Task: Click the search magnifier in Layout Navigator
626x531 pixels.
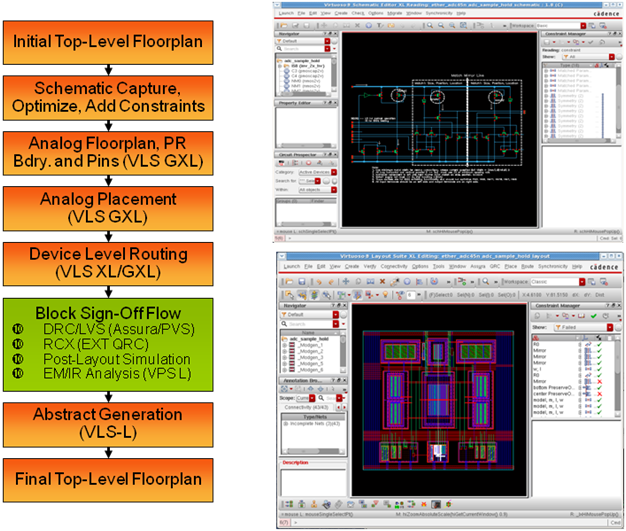Action: point(284,324)
